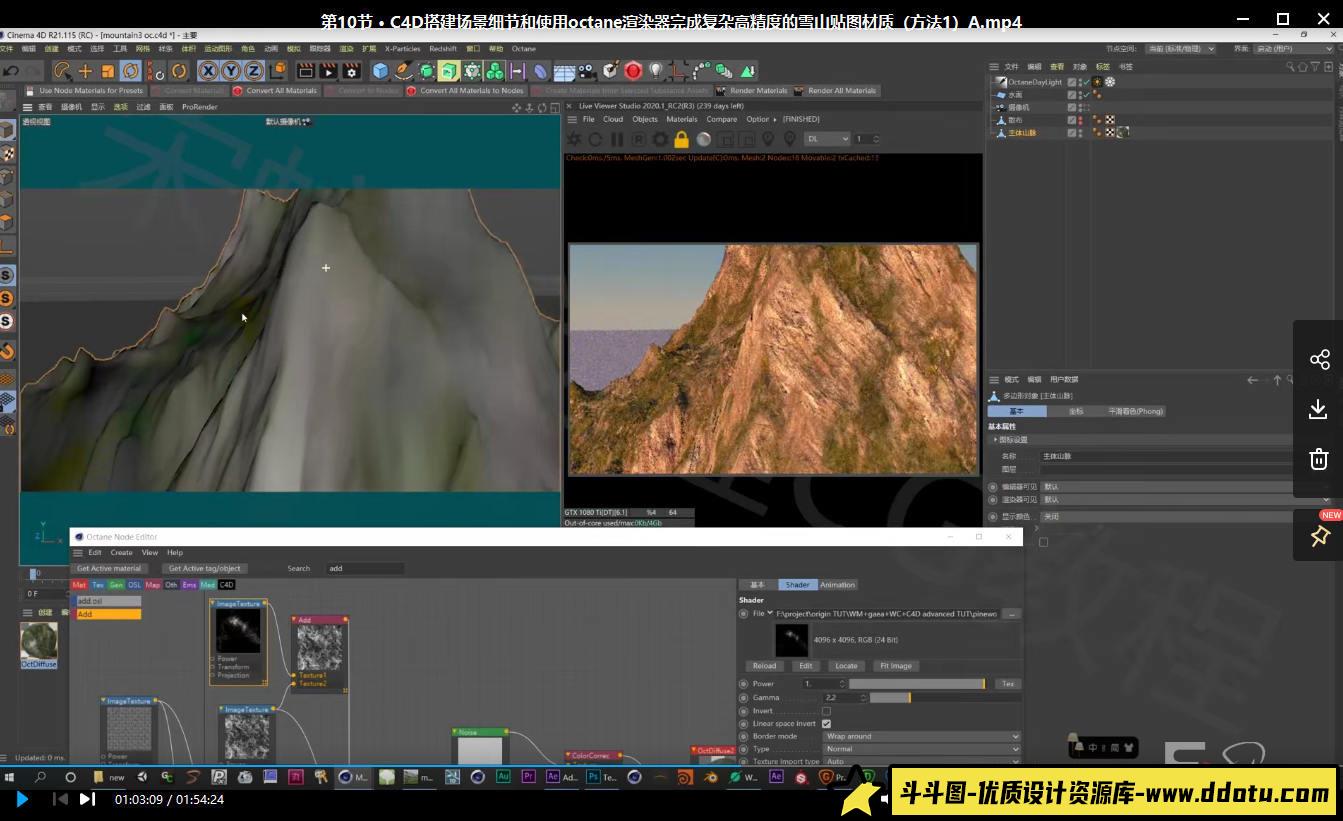The width and height of the screenshot is (1343, 821).
Task: Toggle the OSL node filter
Action: pos(134,585)
